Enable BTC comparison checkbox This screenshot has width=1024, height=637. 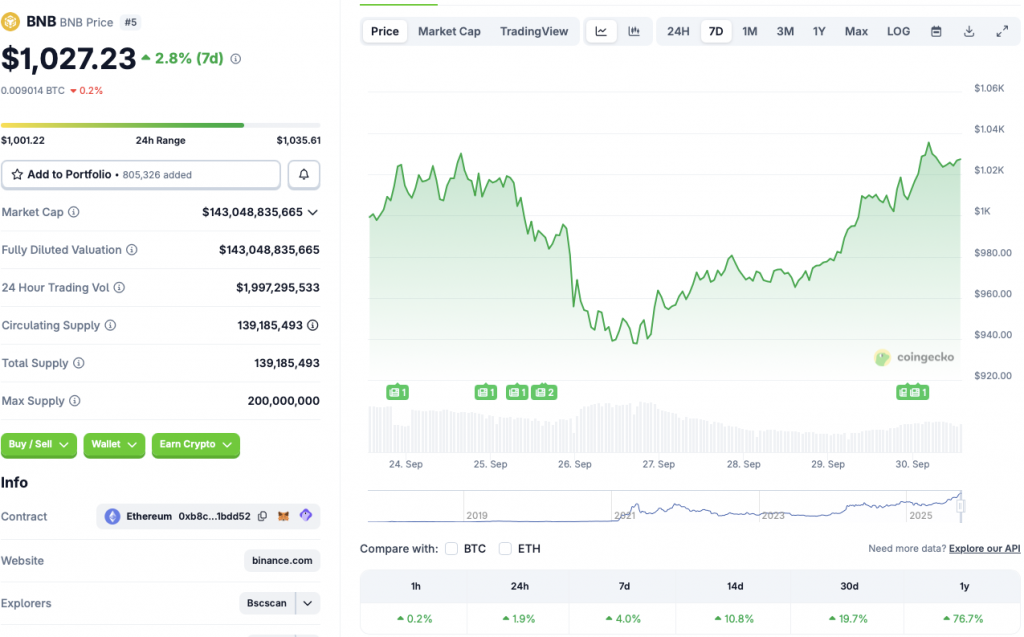[x=451, y=549]
